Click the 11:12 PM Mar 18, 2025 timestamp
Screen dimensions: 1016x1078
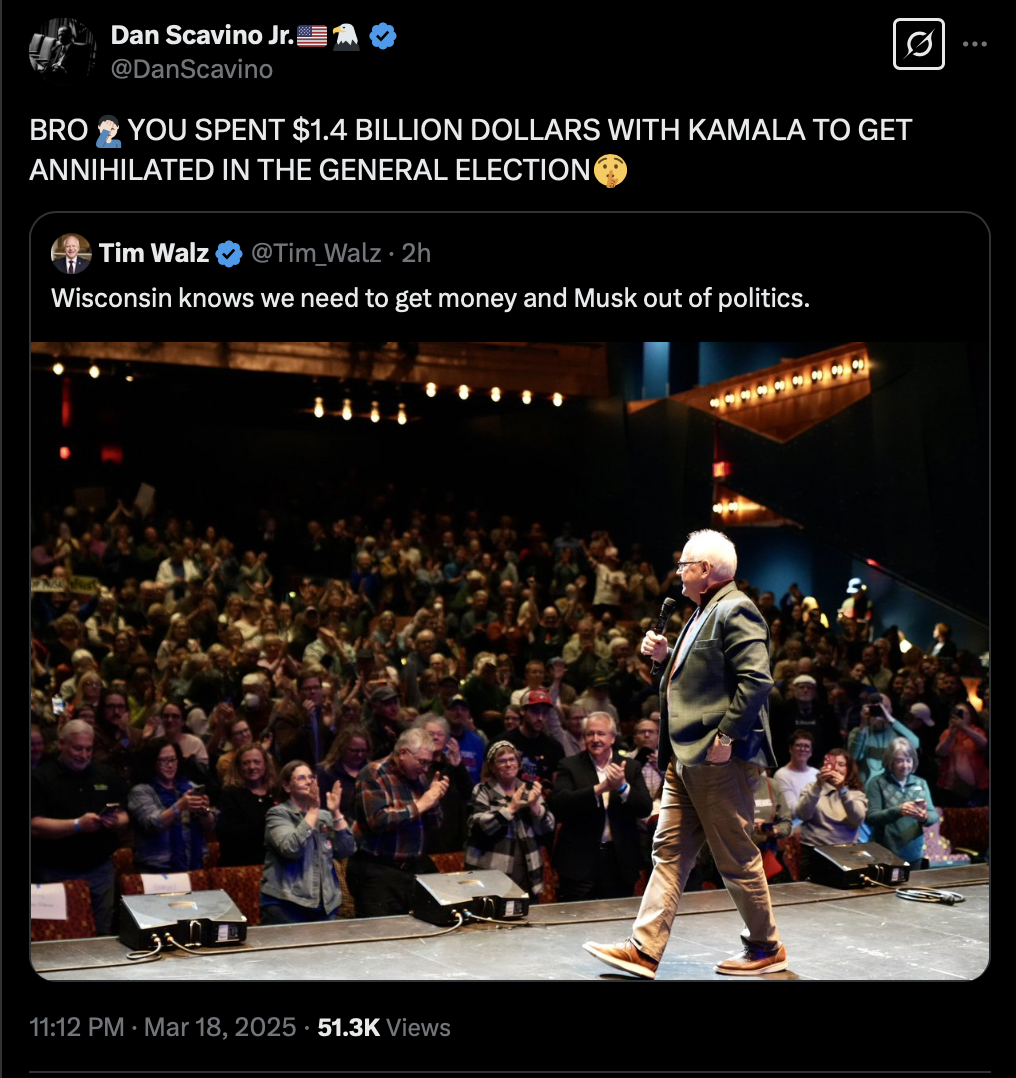pyautogui.click(x=162, y=1027)
